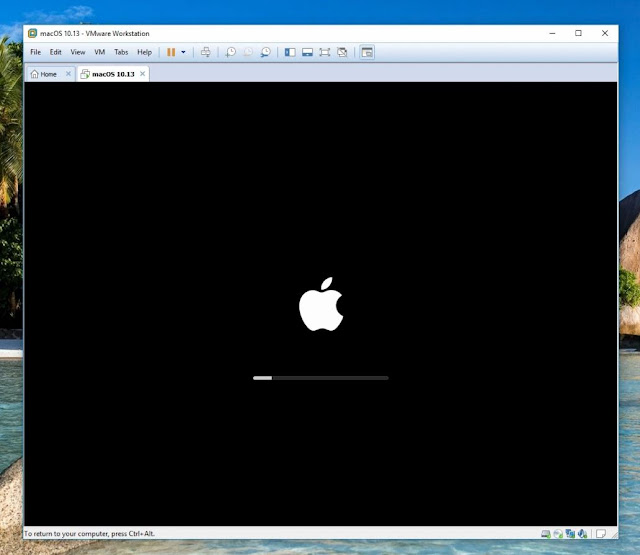Revert the virtual machine to its snapshot

tap(248, 52)
